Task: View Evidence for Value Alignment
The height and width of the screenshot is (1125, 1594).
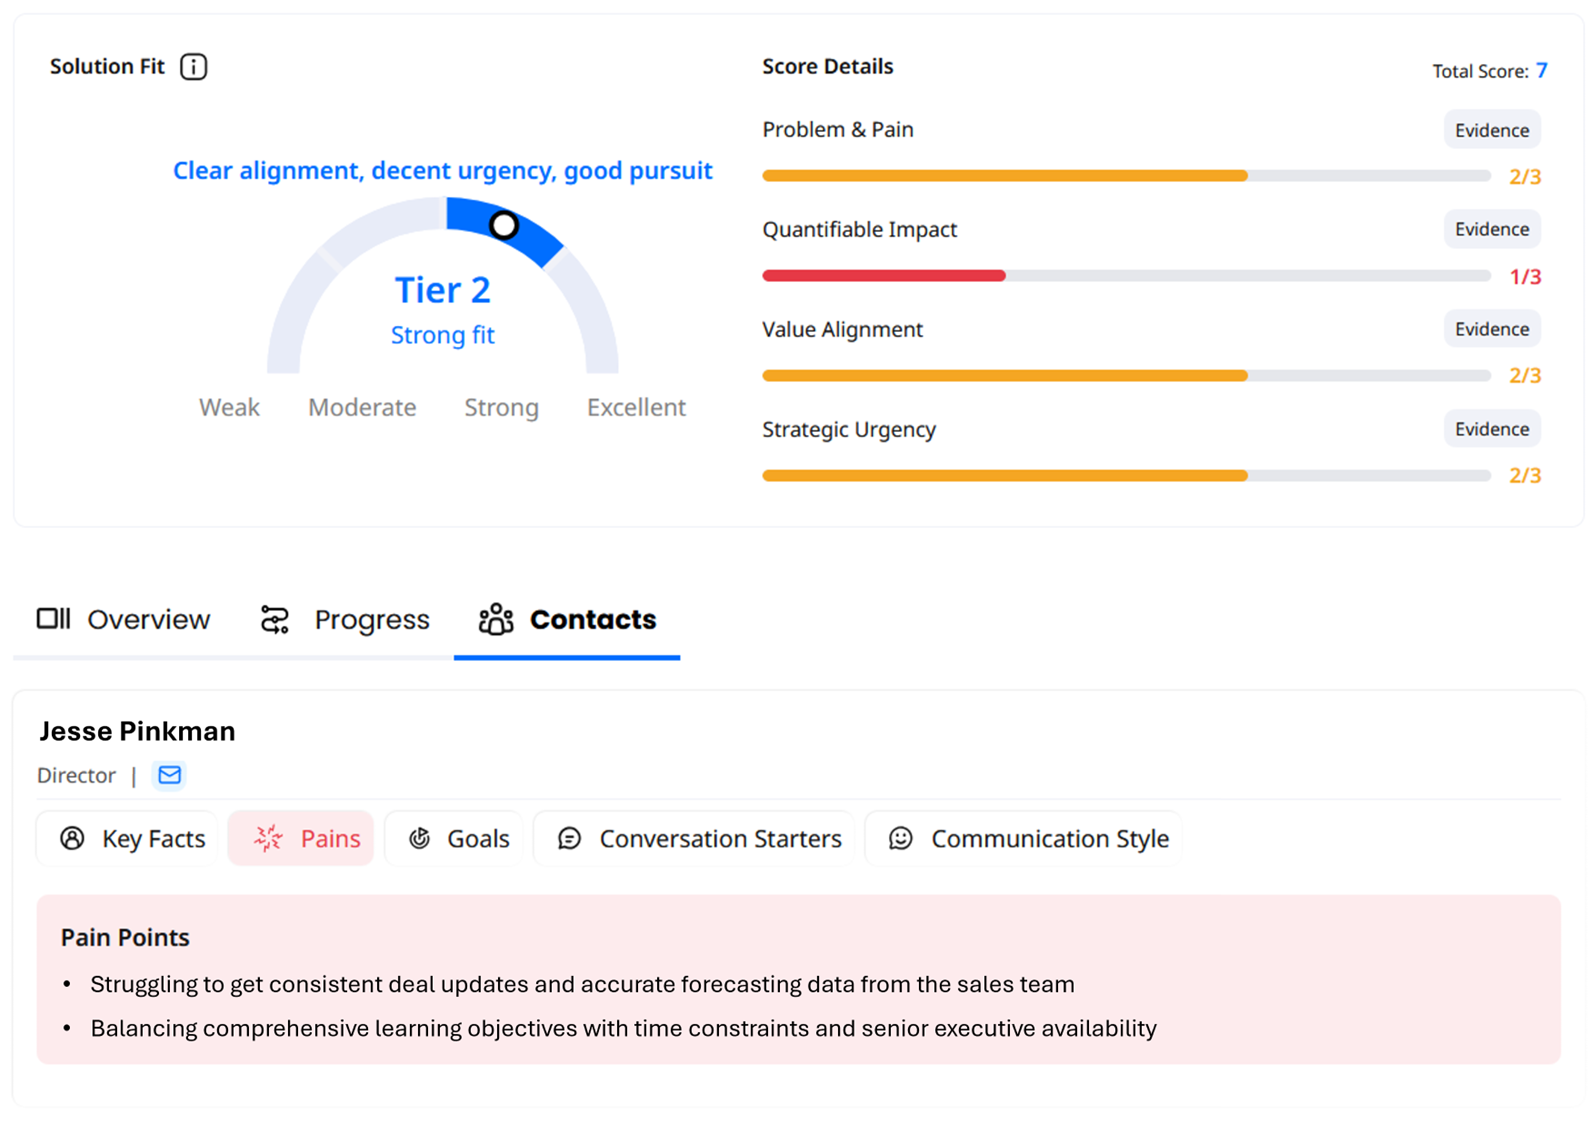Action: (1491, 329)
